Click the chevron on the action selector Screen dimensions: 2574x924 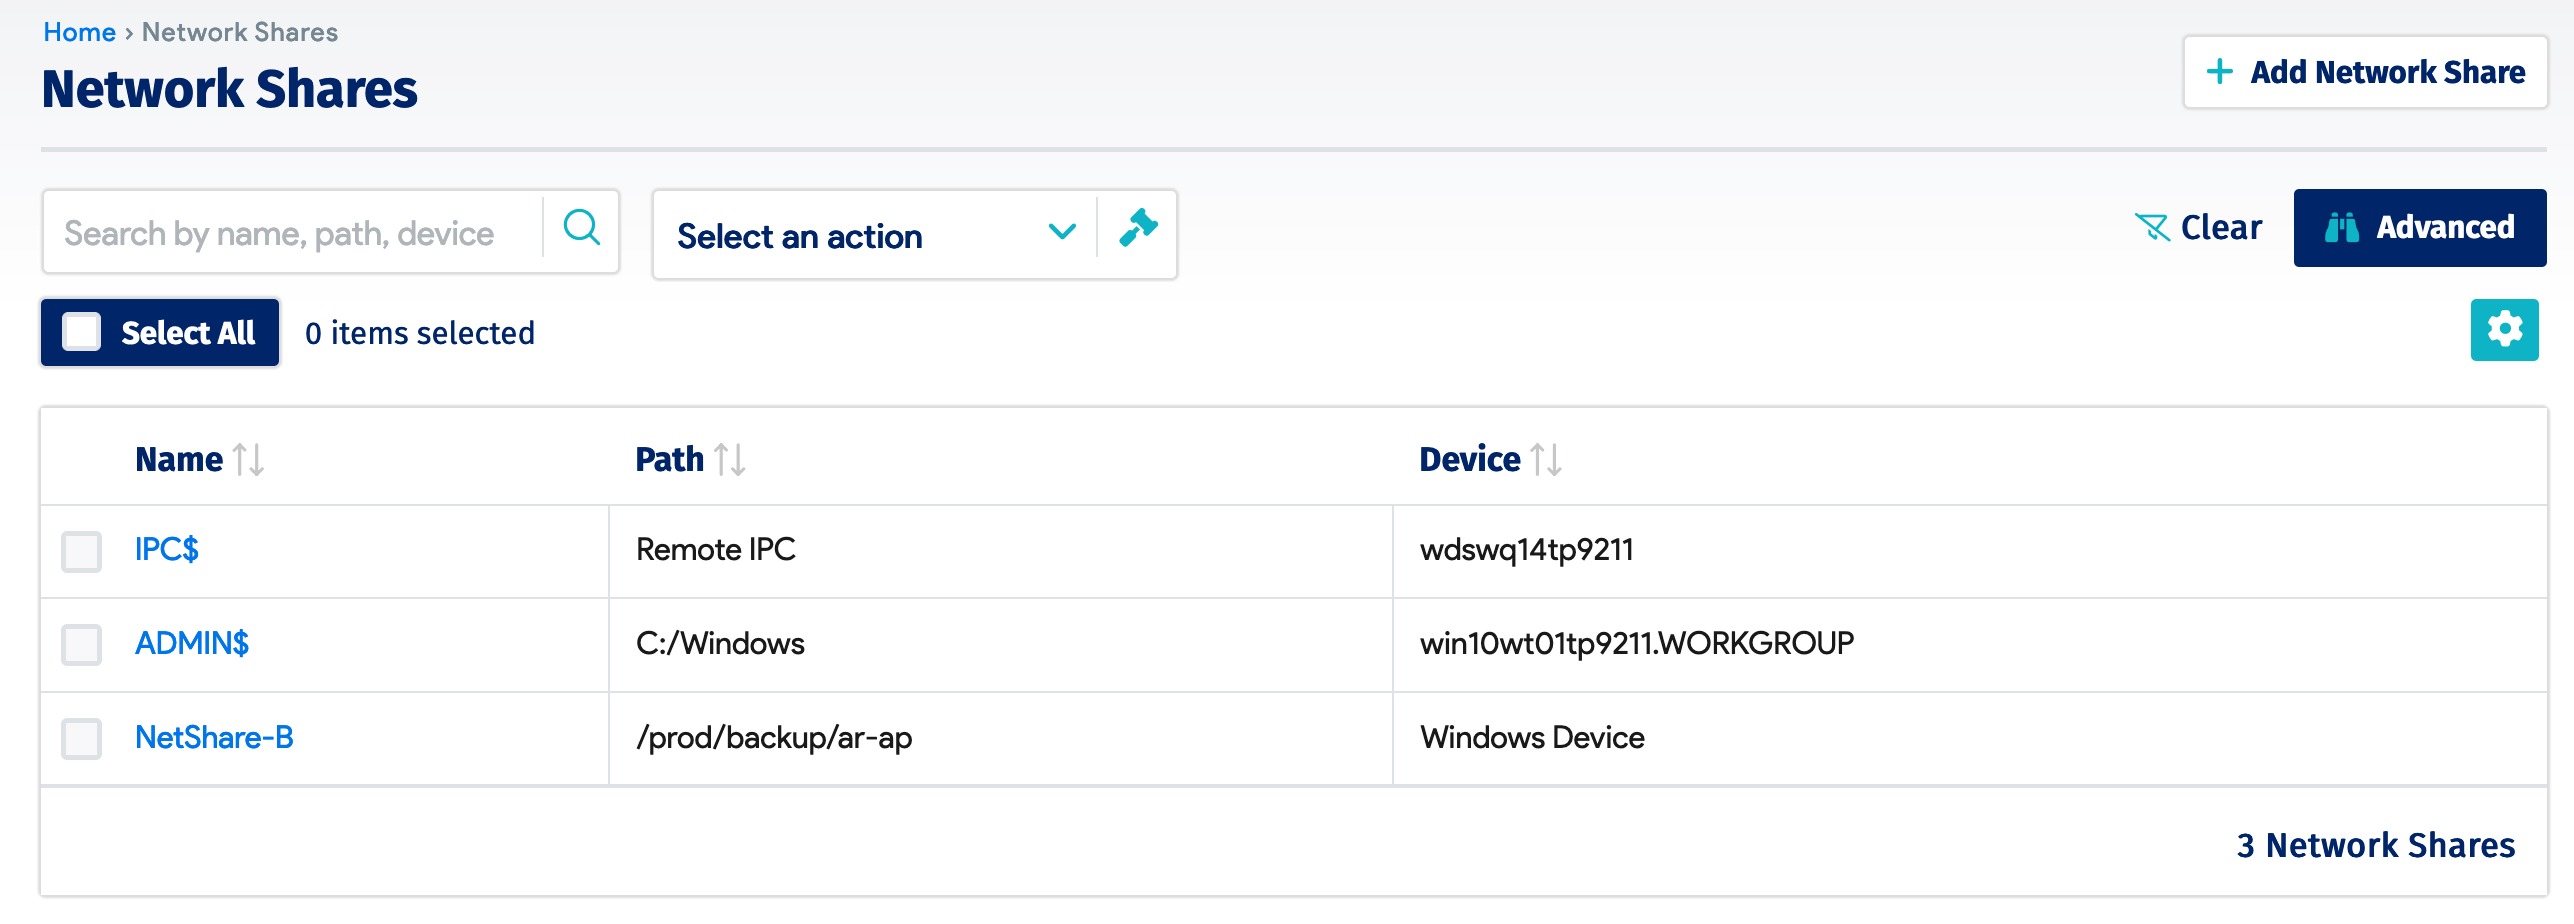coord(1062,231)
